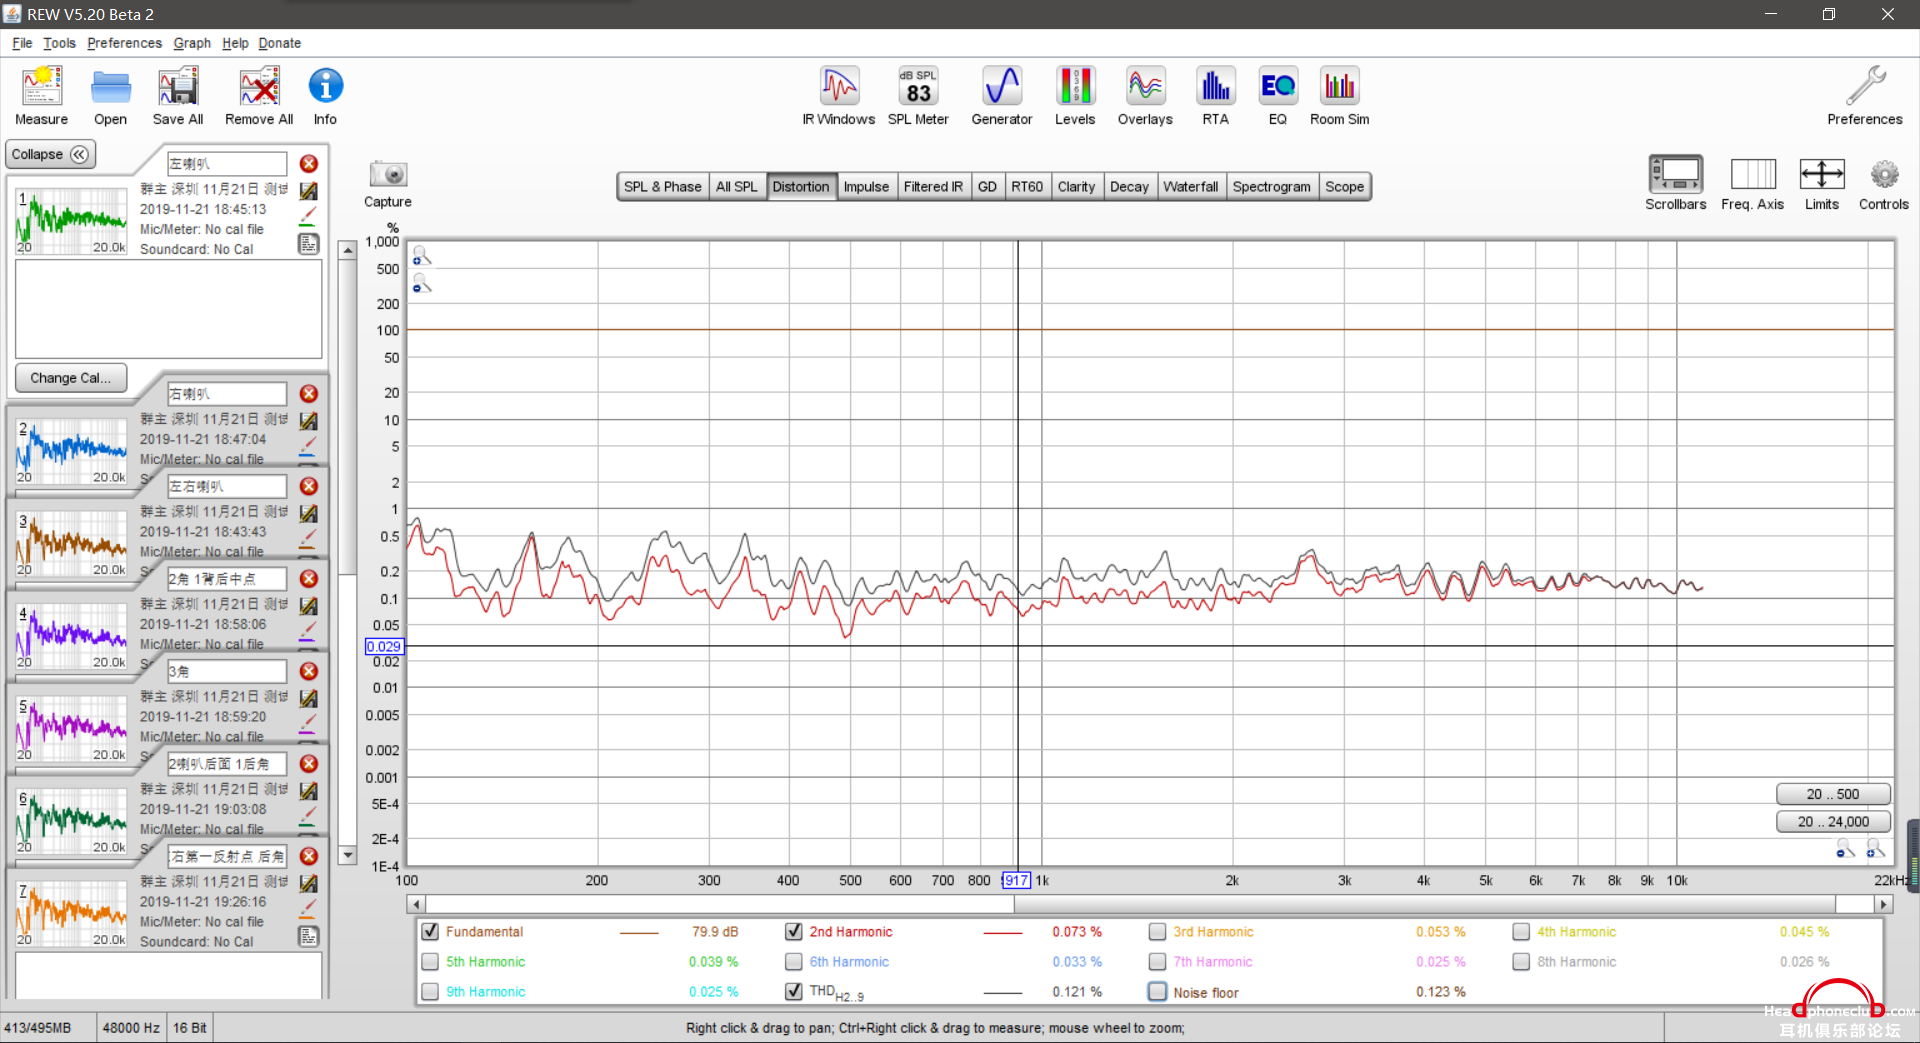This screenshot has width=1920, height=1043.
Task: Remove measurement 3 with red X
Action: 309,486
